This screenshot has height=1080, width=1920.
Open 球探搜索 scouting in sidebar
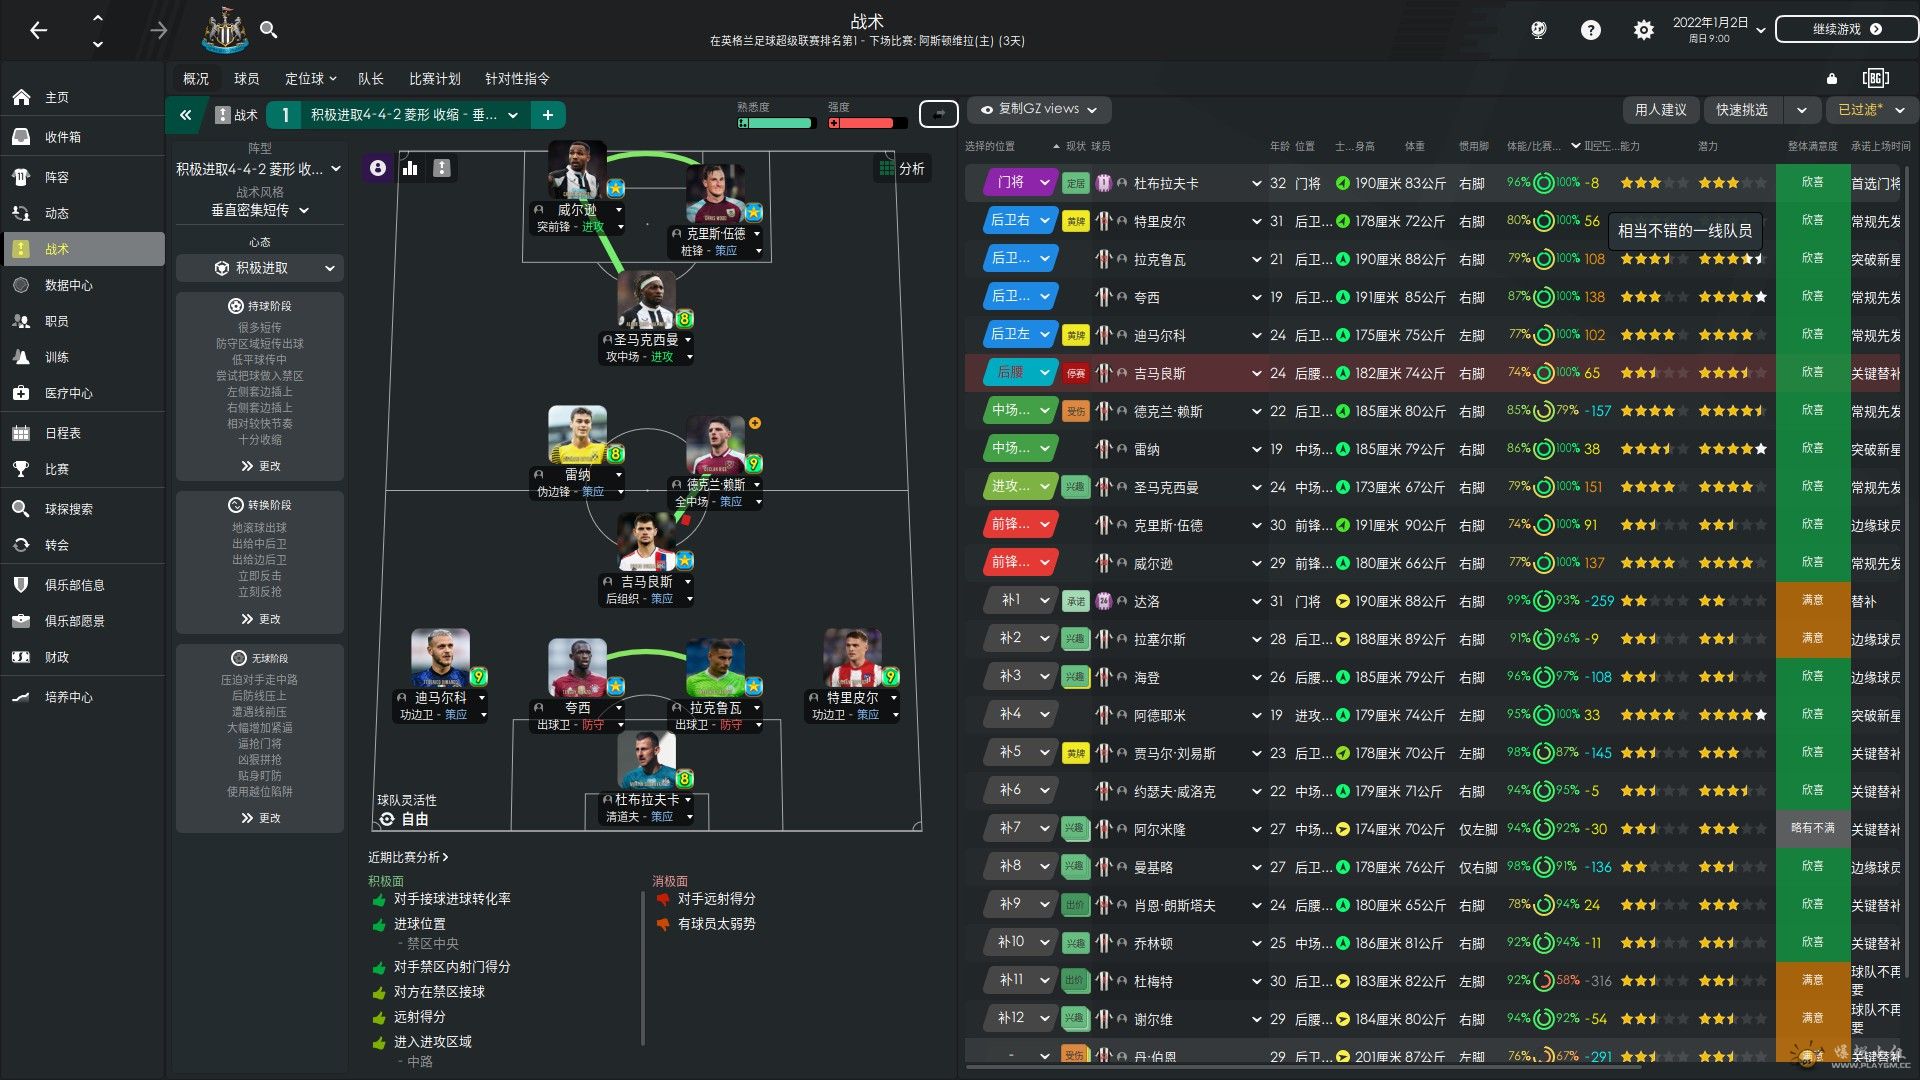[x=84, y=509]
